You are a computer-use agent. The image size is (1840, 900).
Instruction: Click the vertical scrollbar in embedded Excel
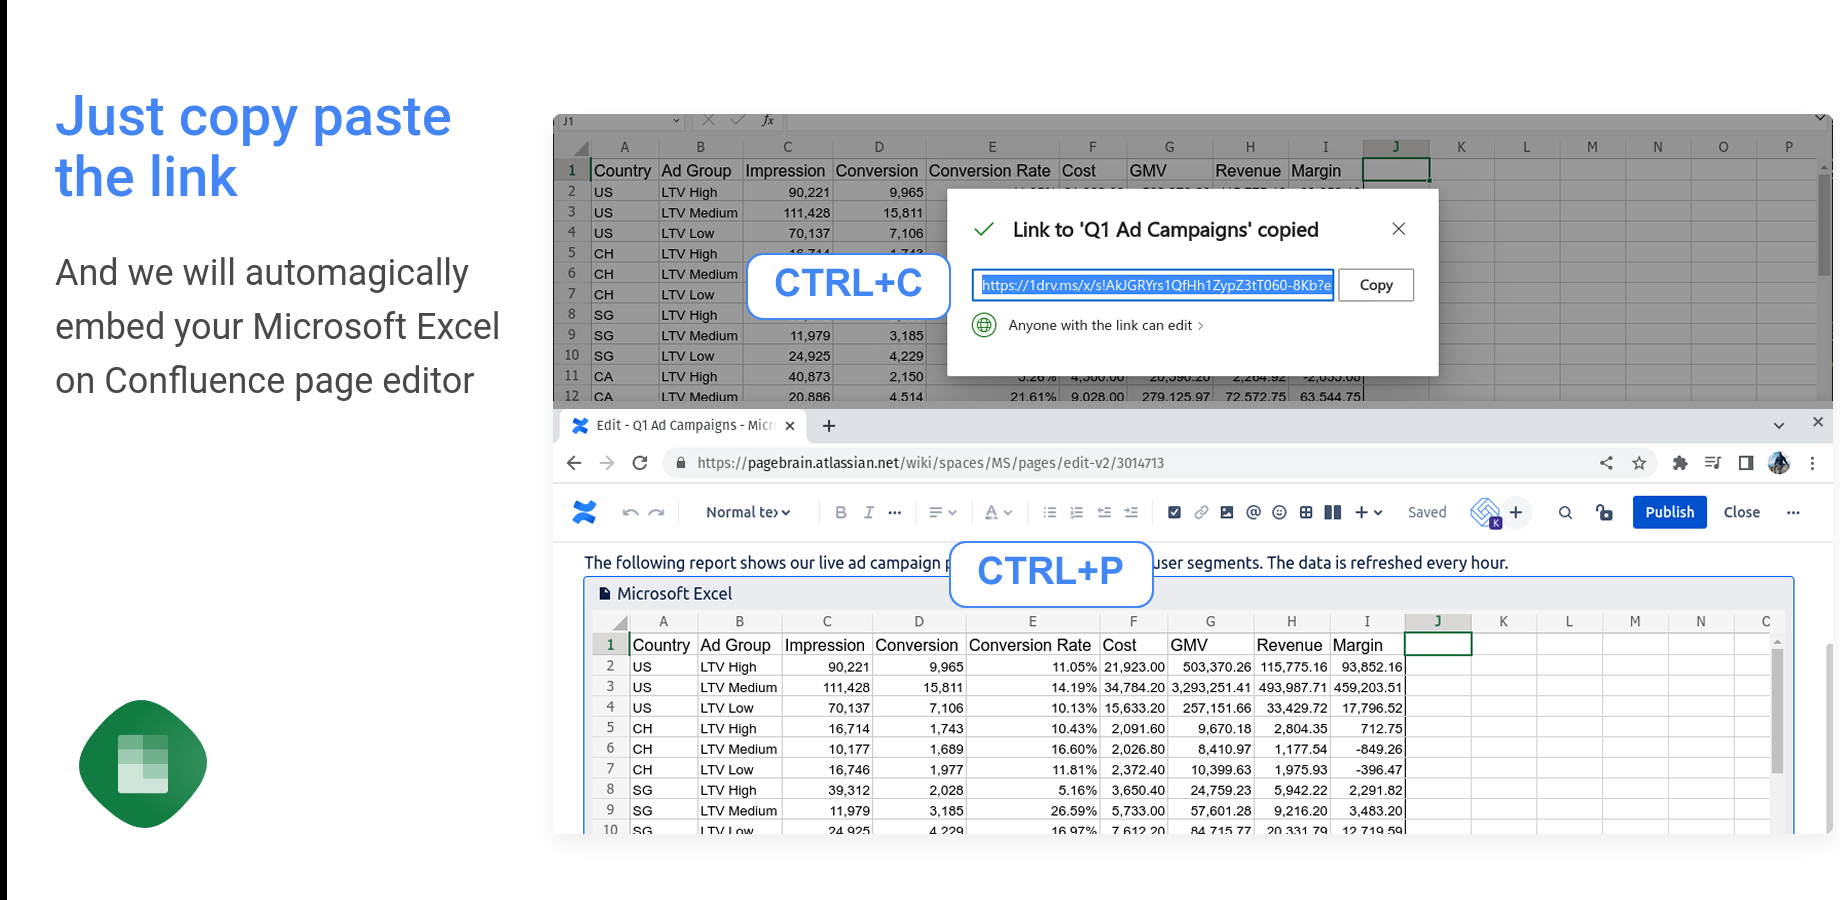[1777, 709]
